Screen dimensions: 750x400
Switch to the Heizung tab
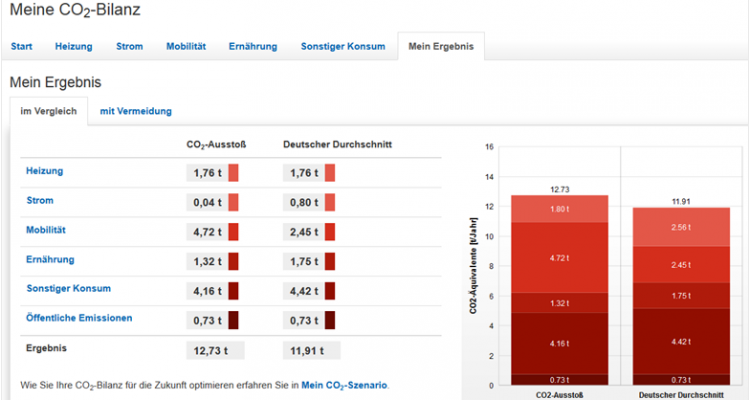(x=76, y=46)
